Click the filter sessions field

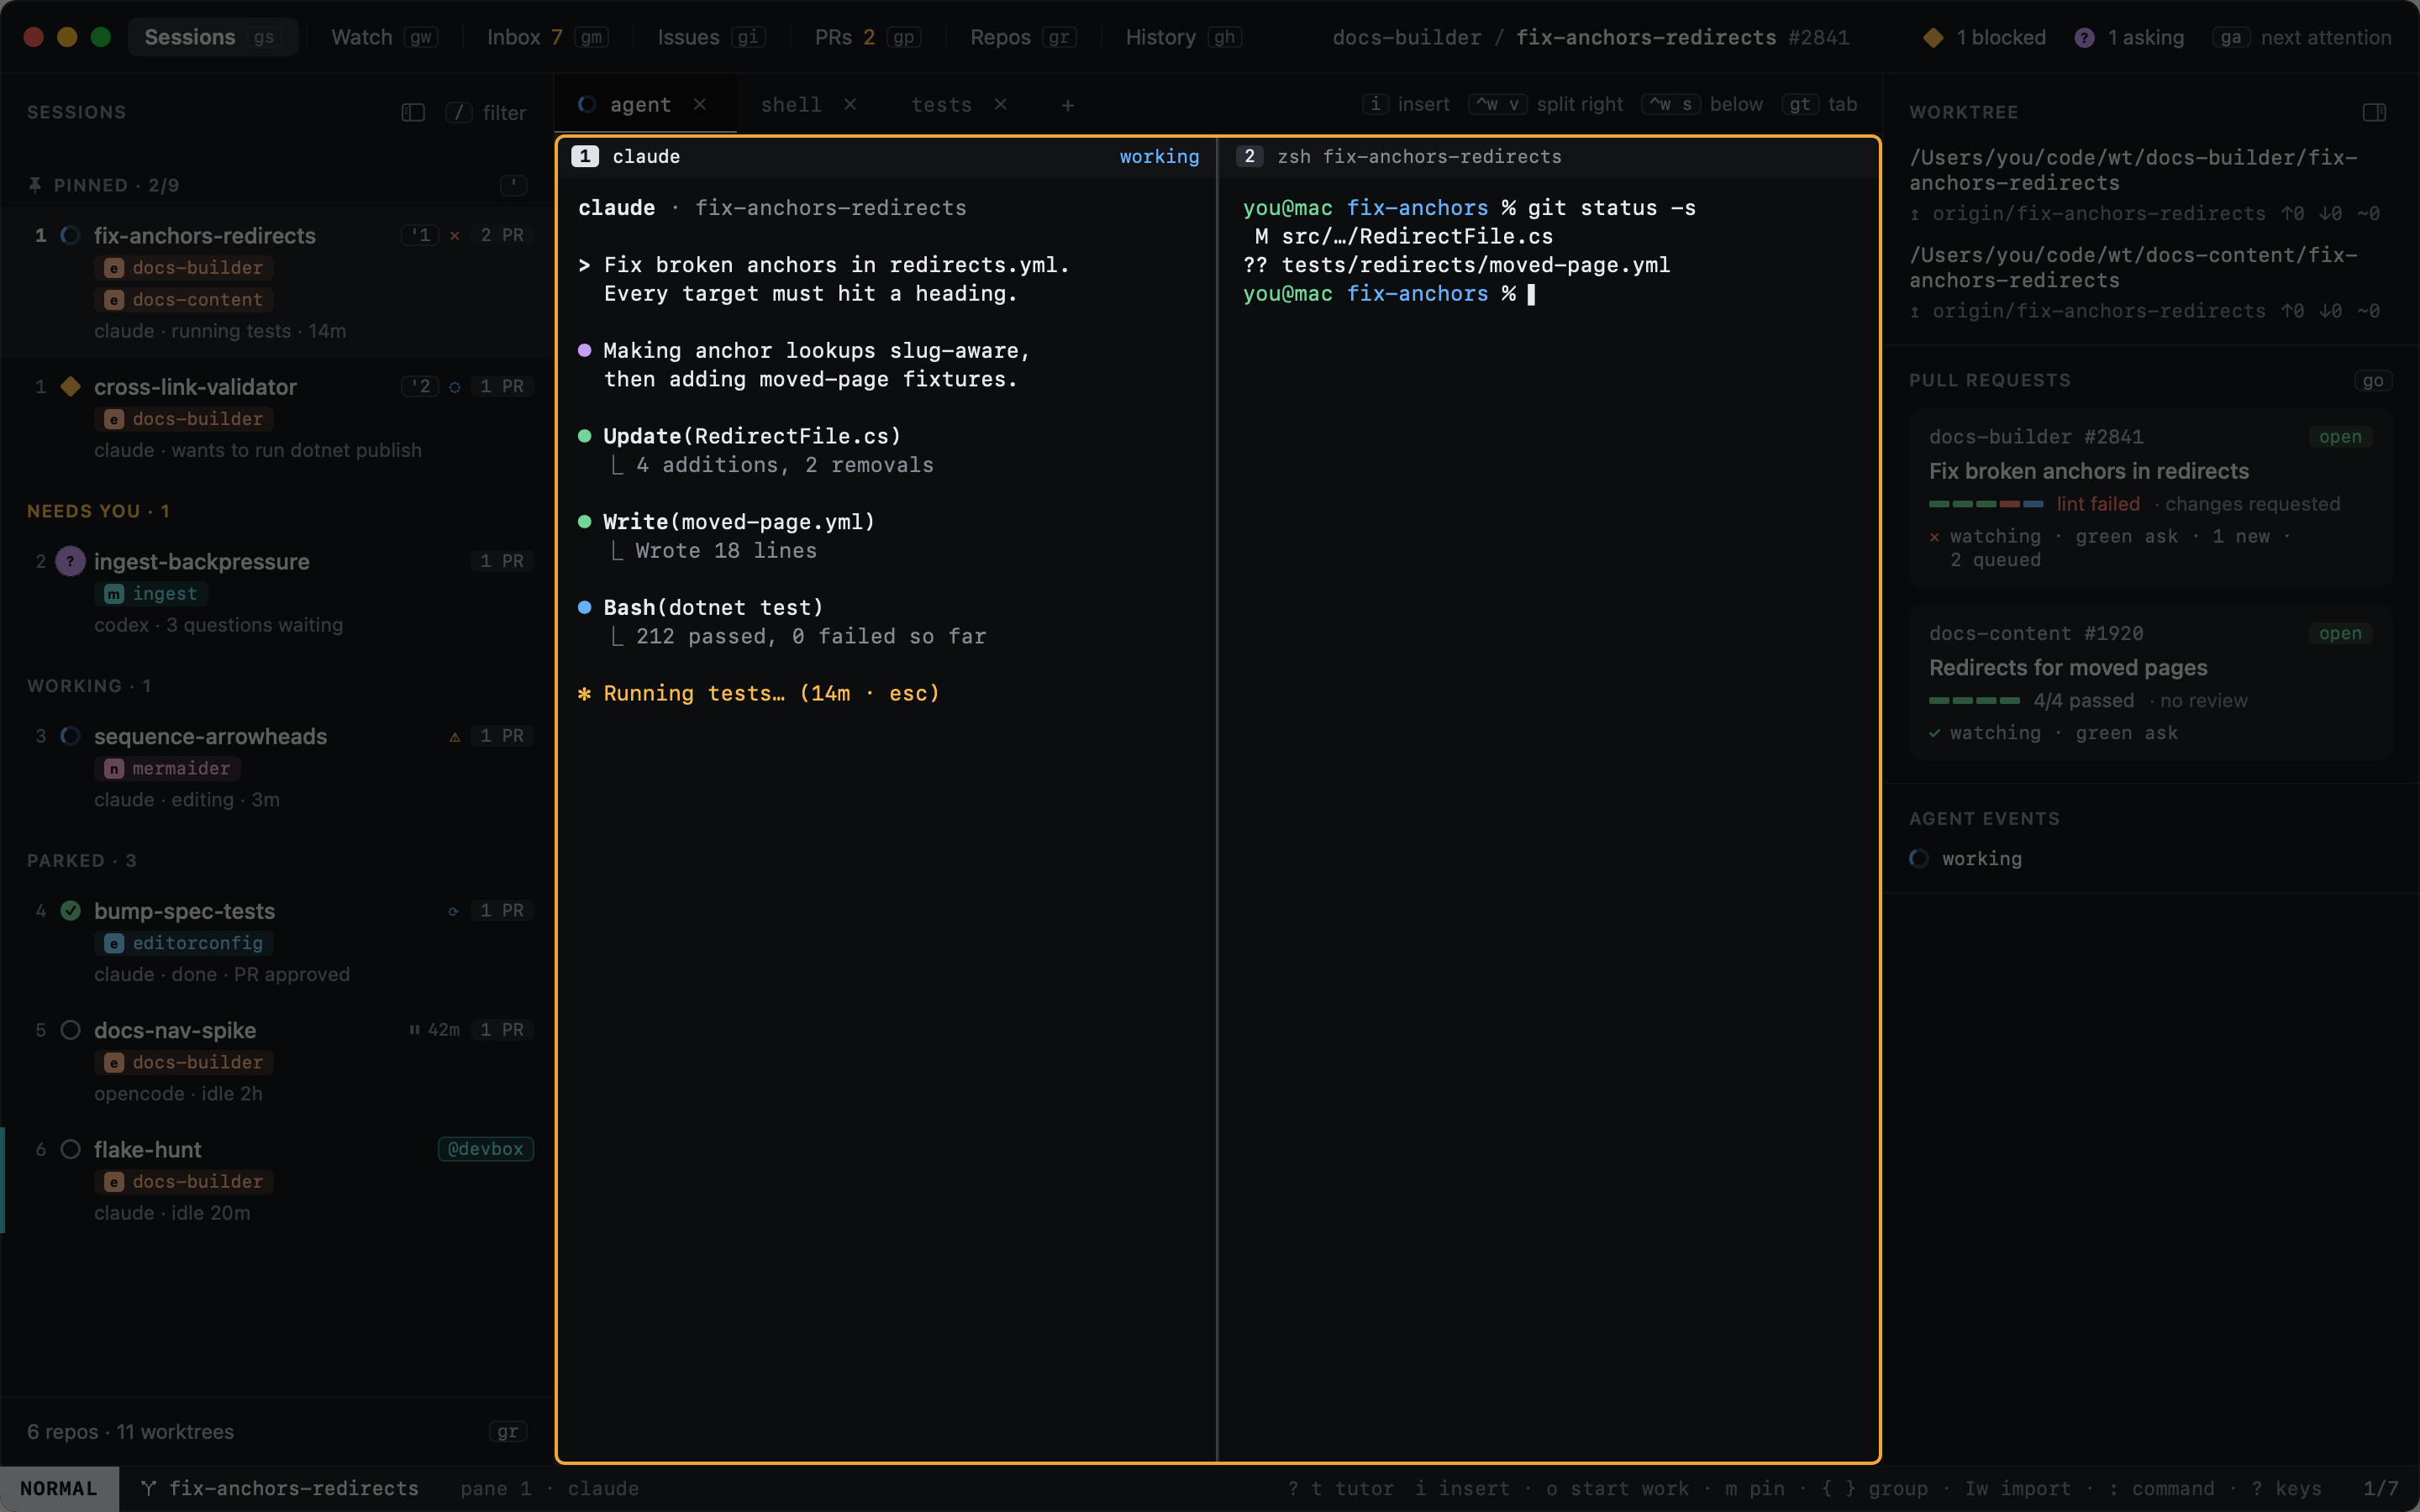pyautogui.click(x=487, y=112)
